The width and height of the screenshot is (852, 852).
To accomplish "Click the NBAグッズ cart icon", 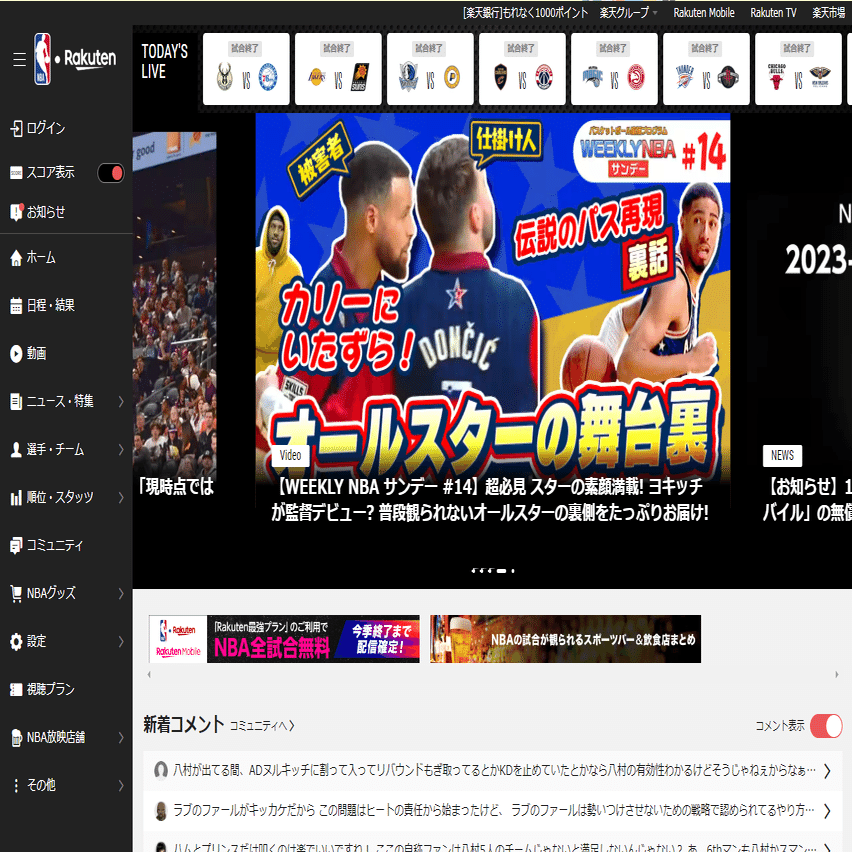I will 16,593.
